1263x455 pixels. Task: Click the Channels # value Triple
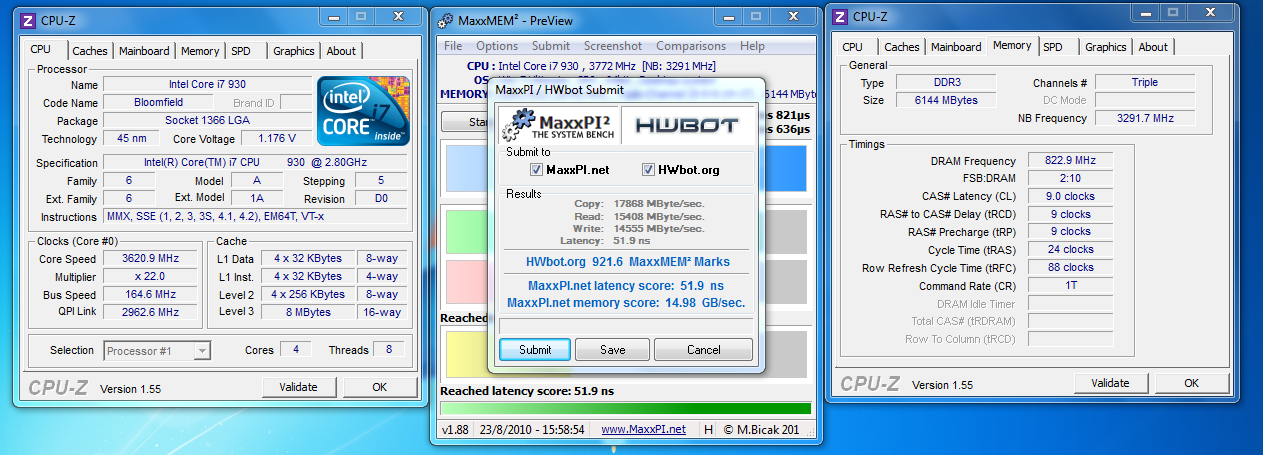(1145, 82)
